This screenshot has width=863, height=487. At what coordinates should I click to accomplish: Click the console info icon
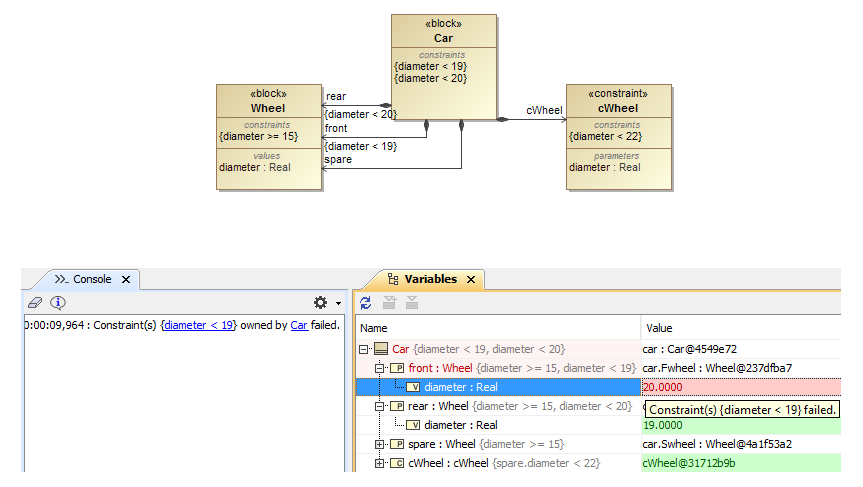58,302
